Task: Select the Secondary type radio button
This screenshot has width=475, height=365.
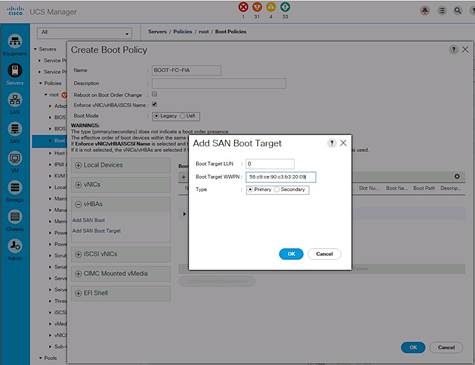Action: click(x=277, y=190)
